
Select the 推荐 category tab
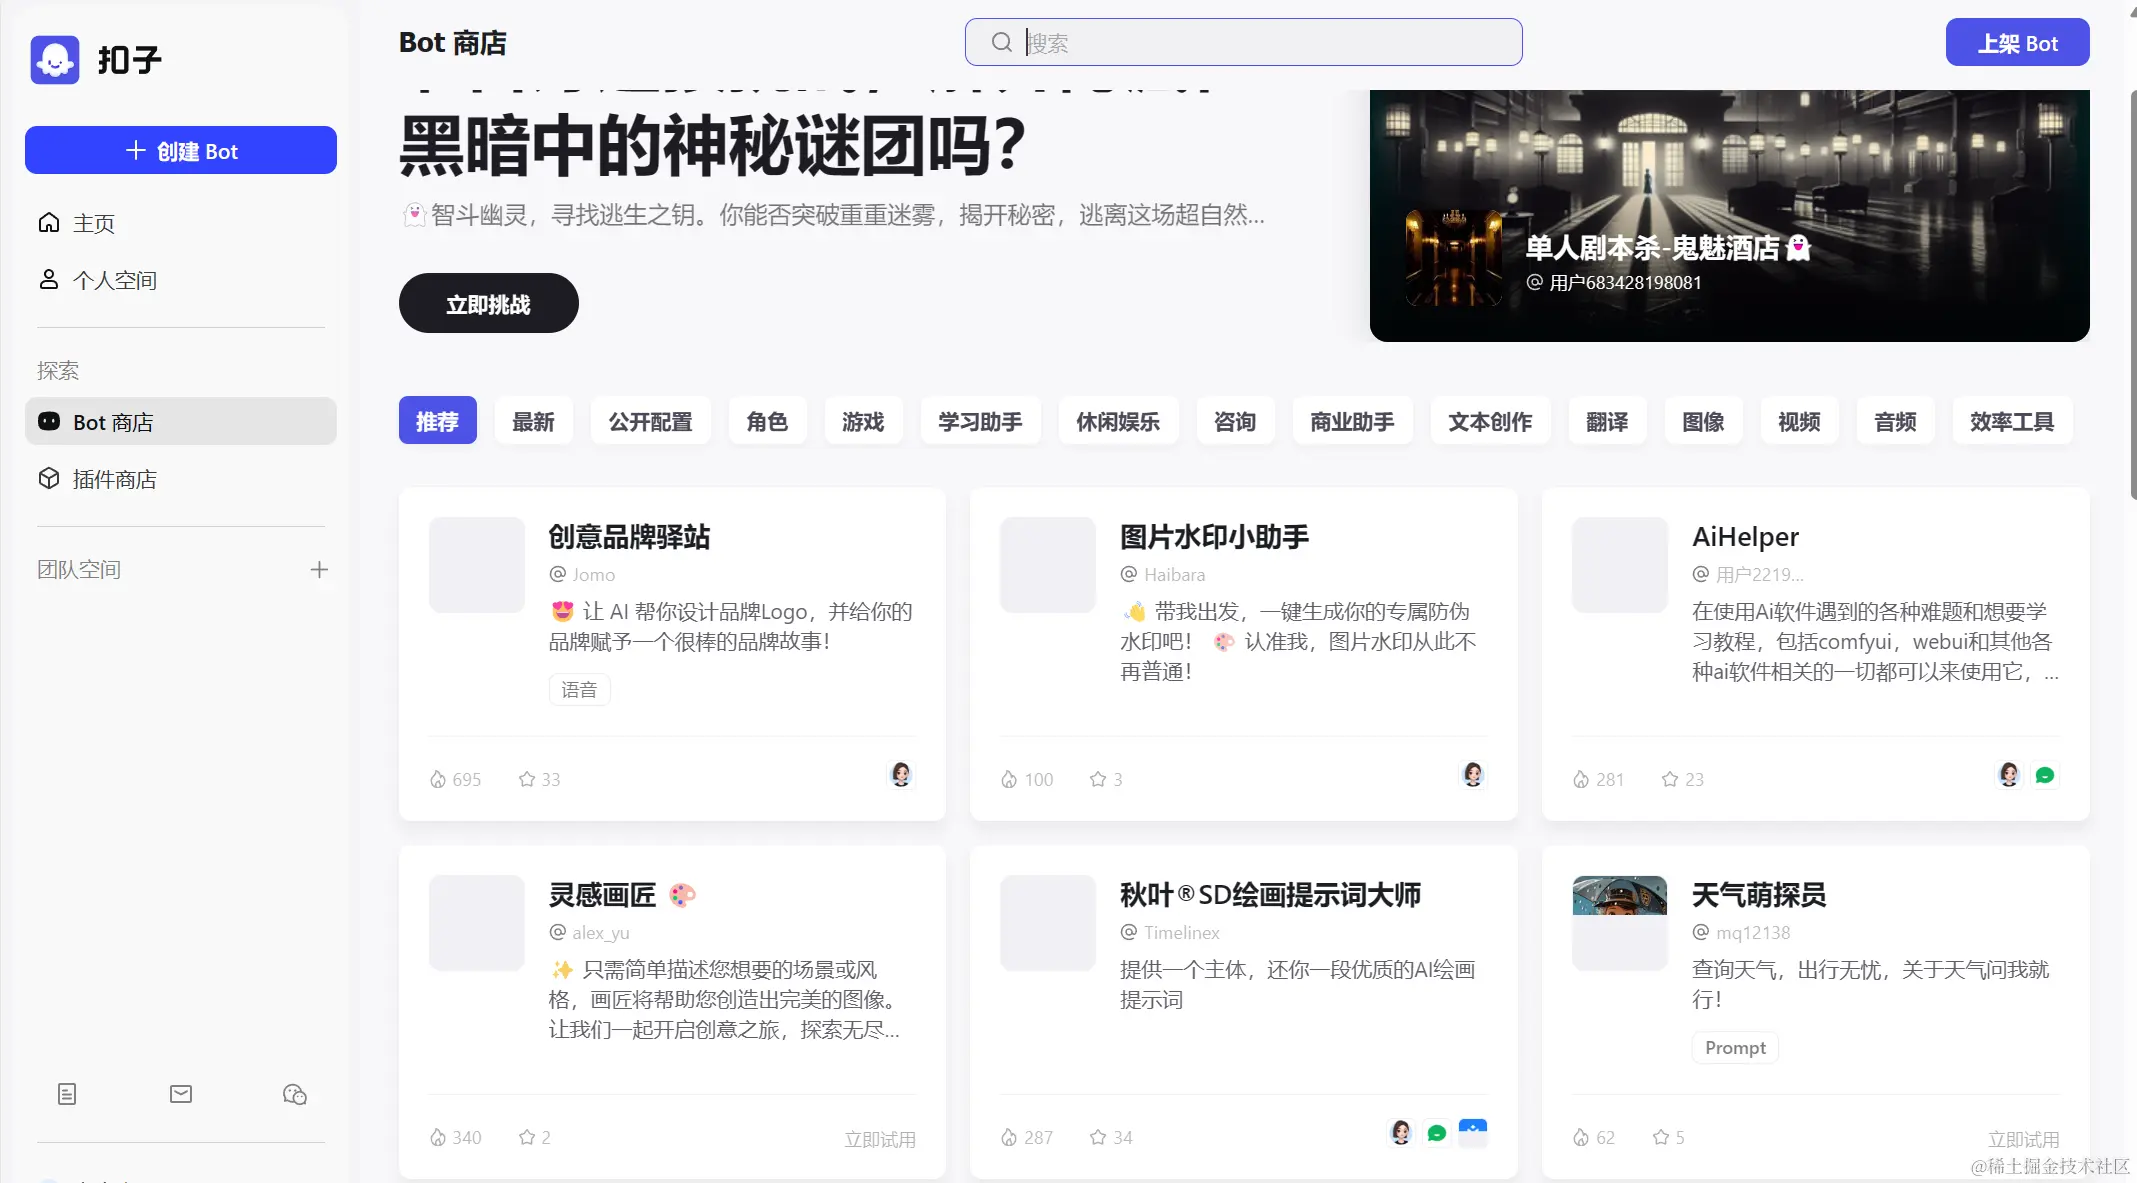click(x=437, y=421)
